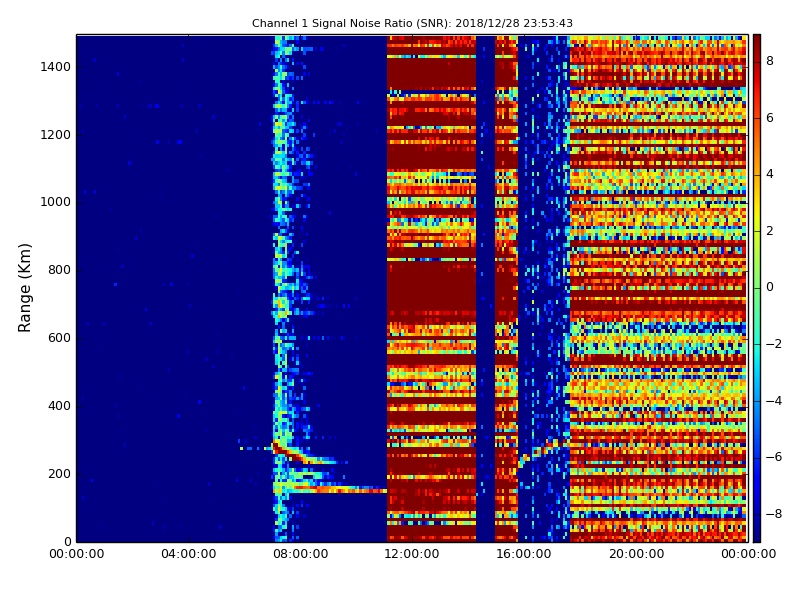The image size is (800, 600).
Task: Click the 600 range tick label
Action: coord(59,338)
